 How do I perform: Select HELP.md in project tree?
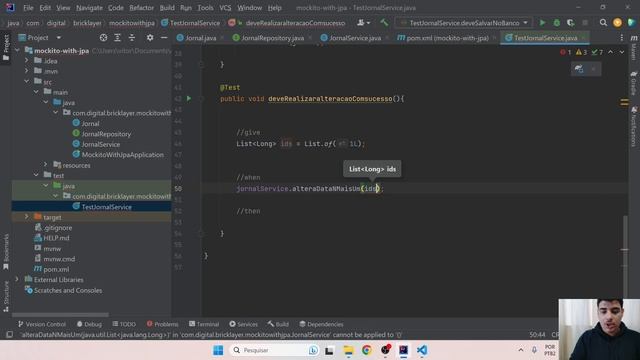[52, 238]
